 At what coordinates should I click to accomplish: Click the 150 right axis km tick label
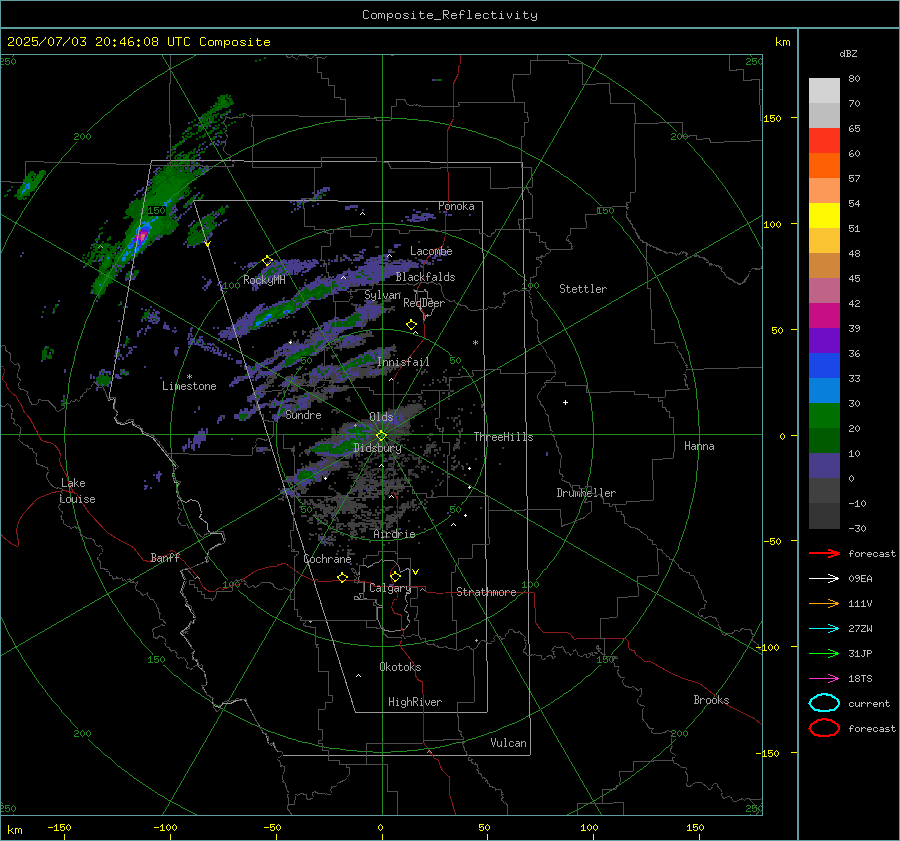[772, 118]
